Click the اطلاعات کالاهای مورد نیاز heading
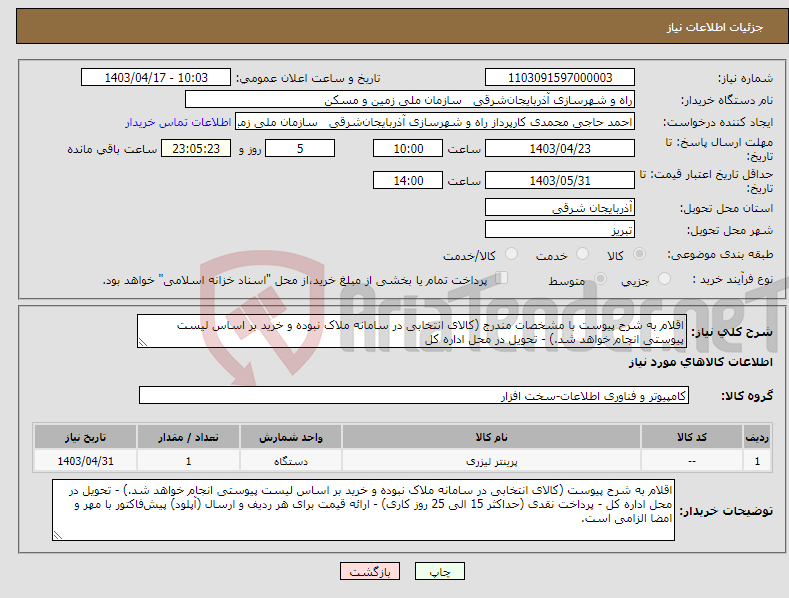This screenshot has height=598, width=789. 700,362
